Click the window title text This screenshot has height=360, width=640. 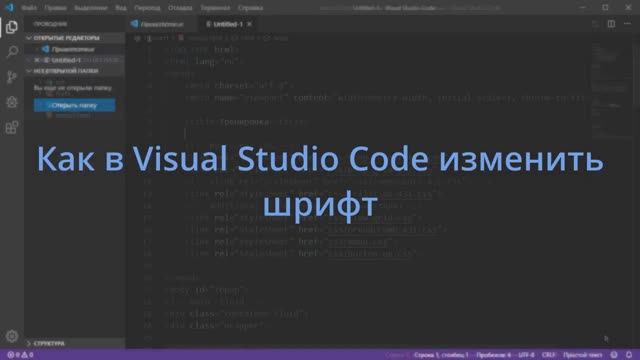(x=394, y=8)
